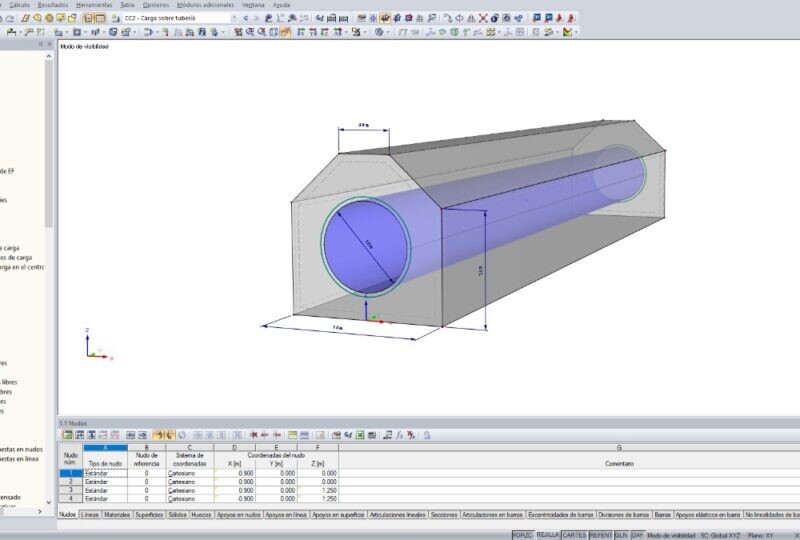Select the X coordinate cell of node 3
Screen dimensions: 800x540
pos(235,490)
